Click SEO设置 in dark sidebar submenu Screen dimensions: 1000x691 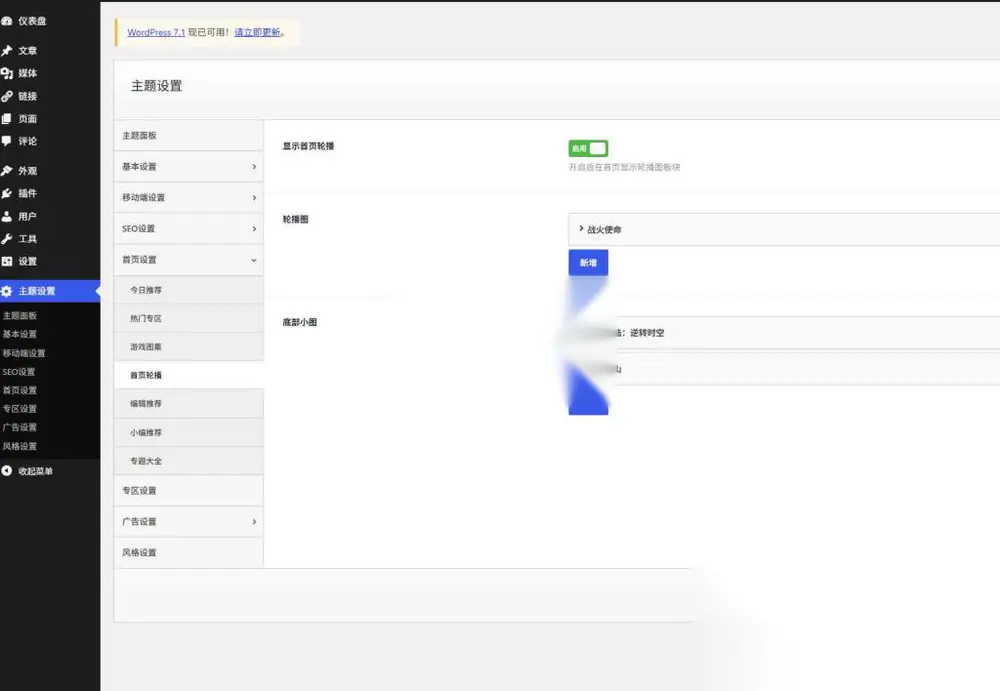tap(18, 371)
